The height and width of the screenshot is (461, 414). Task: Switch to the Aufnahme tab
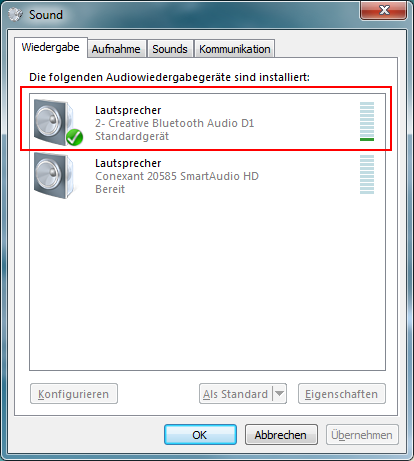[116, 49]
